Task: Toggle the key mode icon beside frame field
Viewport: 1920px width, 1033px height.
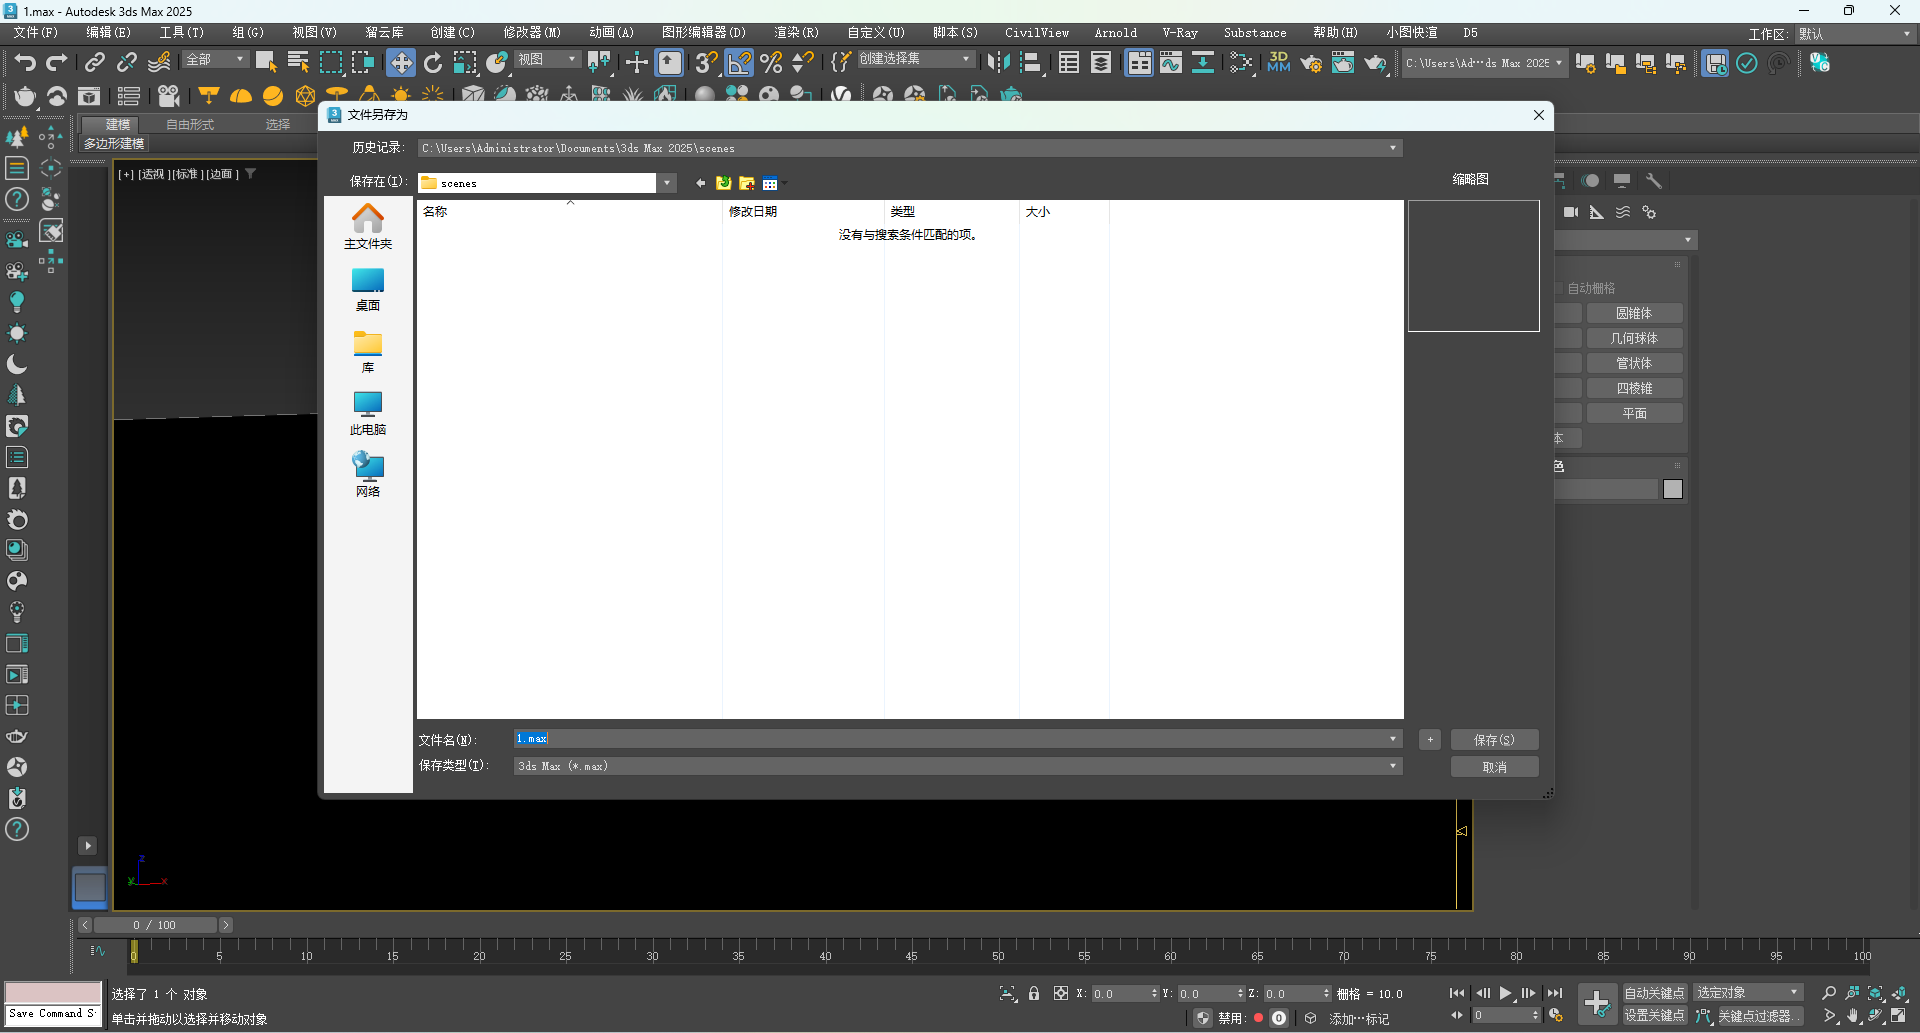Action: point(1456,1015)
